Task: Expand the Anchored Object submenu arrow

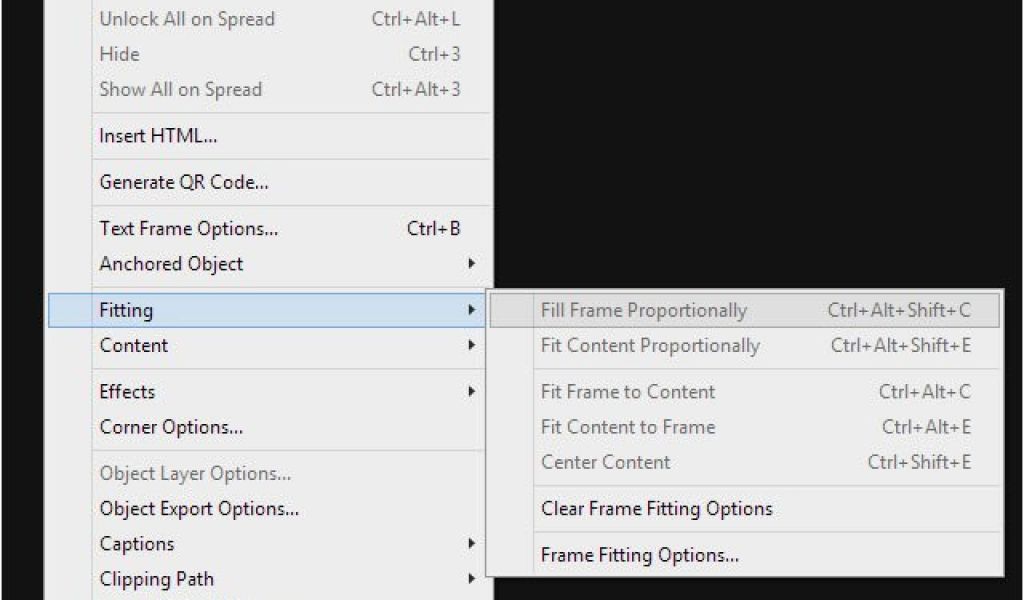Action: pos(471,264)
